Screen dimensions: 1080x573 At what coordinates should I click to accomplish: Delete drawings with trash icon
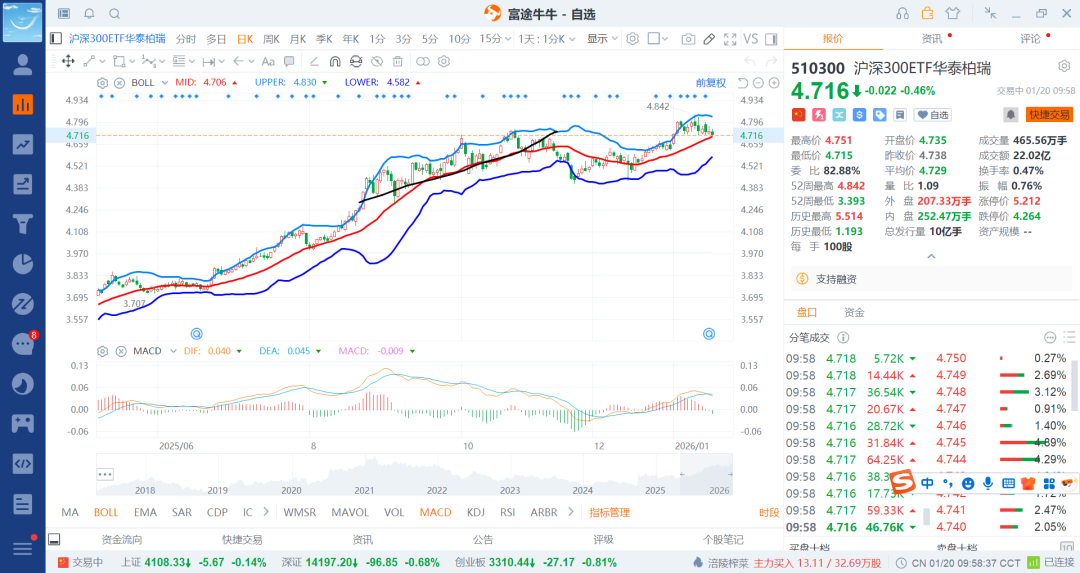[397, 61]
